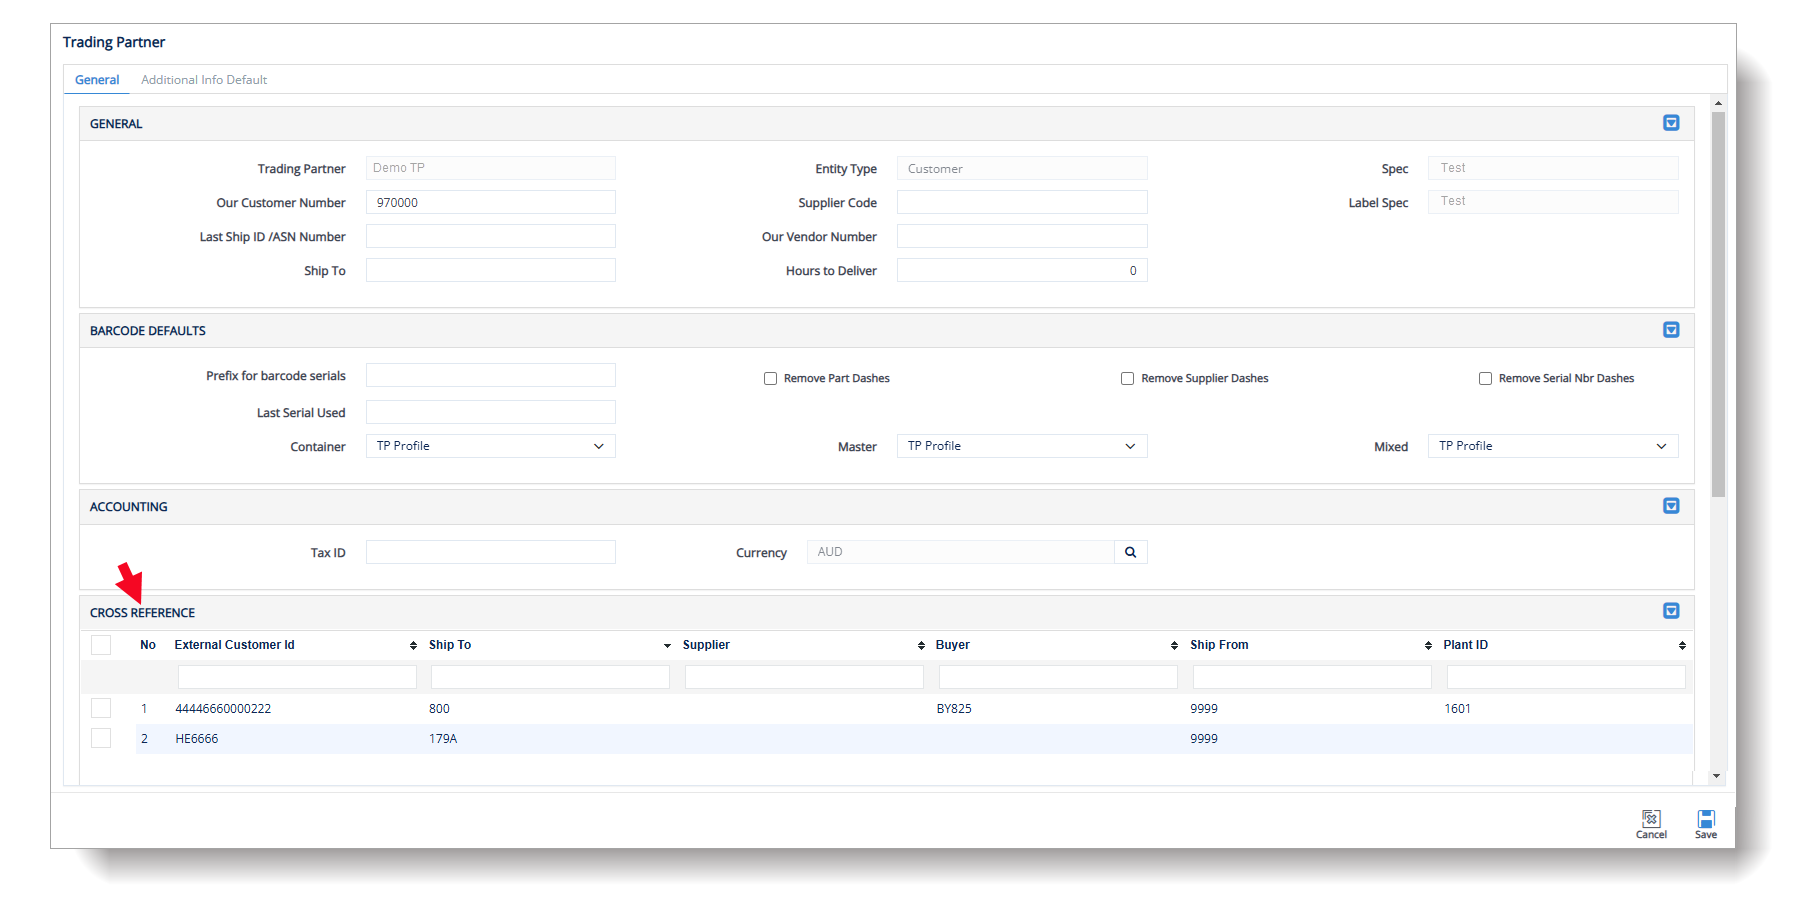Image resolution: width=1796 pixels, height=908 pixels.
Task: Click the Currency search magnifier icon
Action: click(1130, 552)
